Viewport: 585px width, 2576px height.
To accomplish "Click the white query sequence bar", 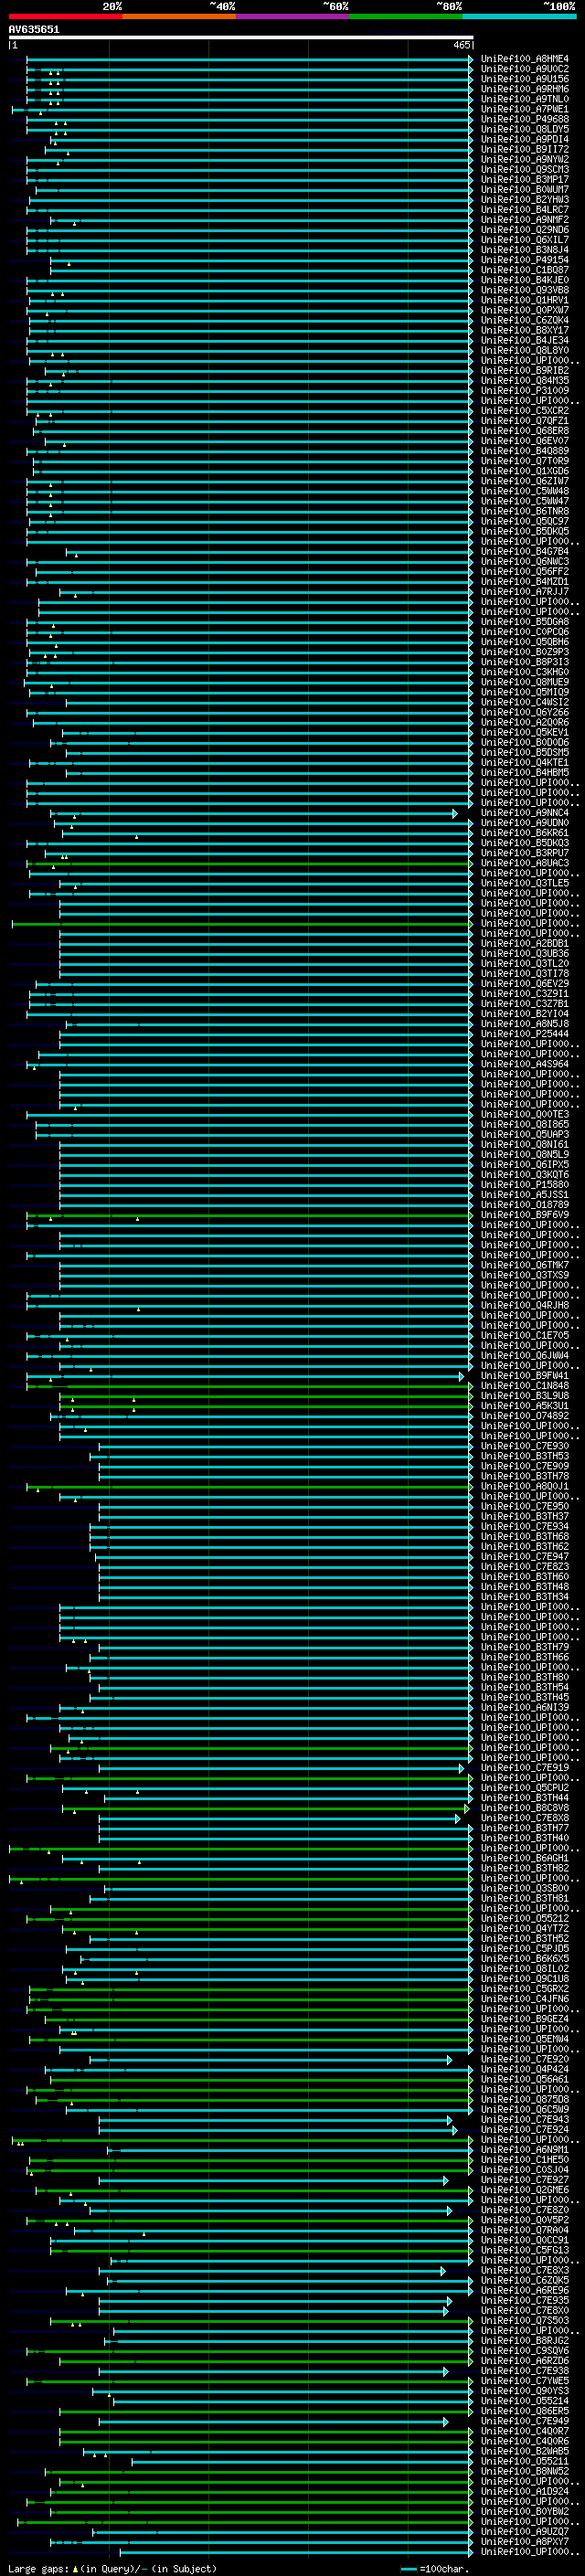I will pos(241,38).
